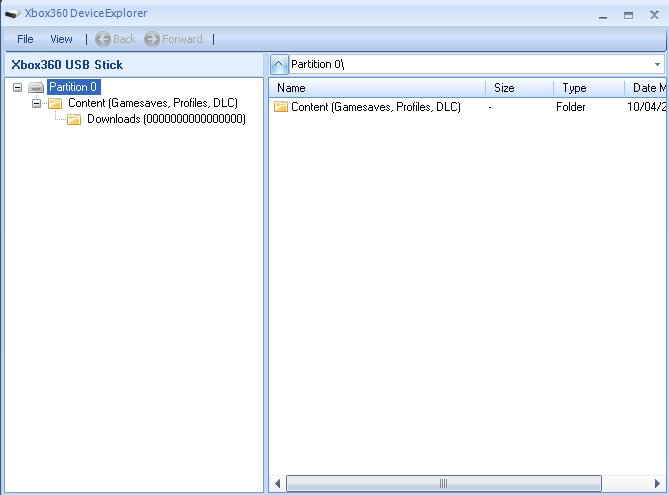Select Content (Gamesaves, Profiles, DLC) tree folder

point(153,103)
